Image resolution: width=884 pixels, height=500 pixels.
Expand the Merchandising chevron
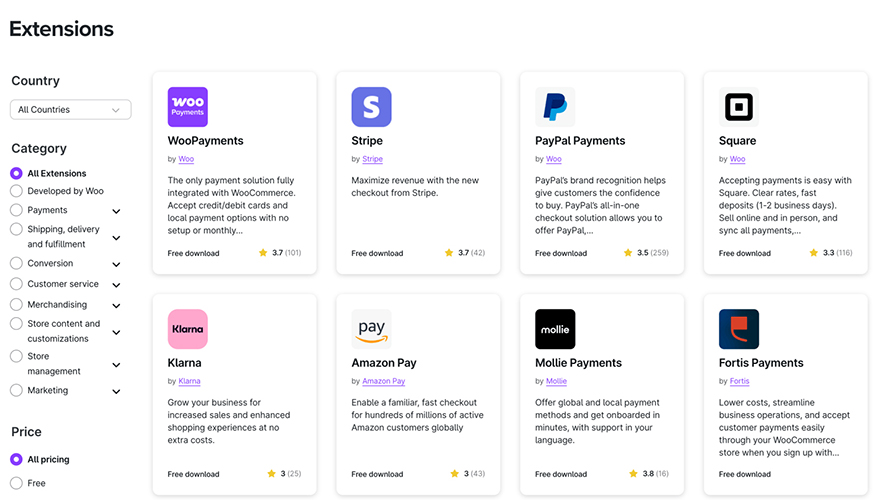click(x=116, y=306)
